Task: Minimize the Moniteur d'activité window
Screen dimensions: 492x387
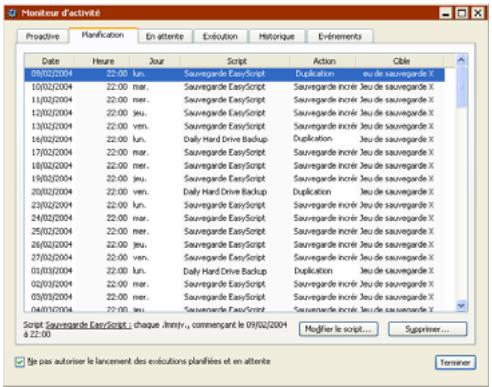Action: coord(446,13)
